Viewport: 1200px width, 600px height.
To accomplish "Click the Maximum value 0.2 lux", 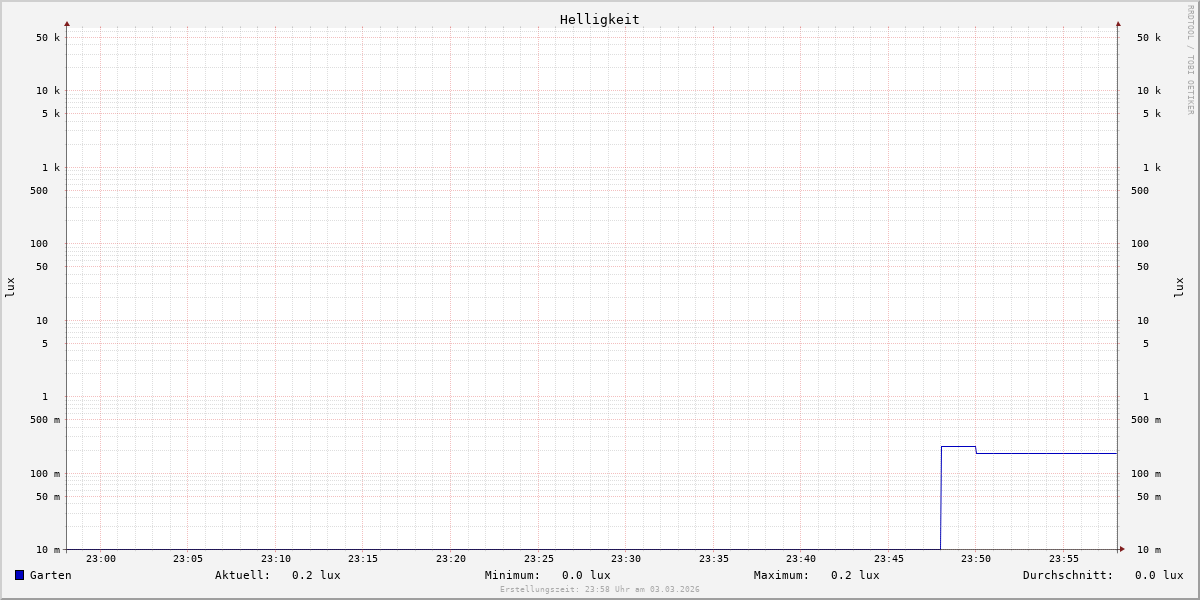I will (x=855, y=575).
